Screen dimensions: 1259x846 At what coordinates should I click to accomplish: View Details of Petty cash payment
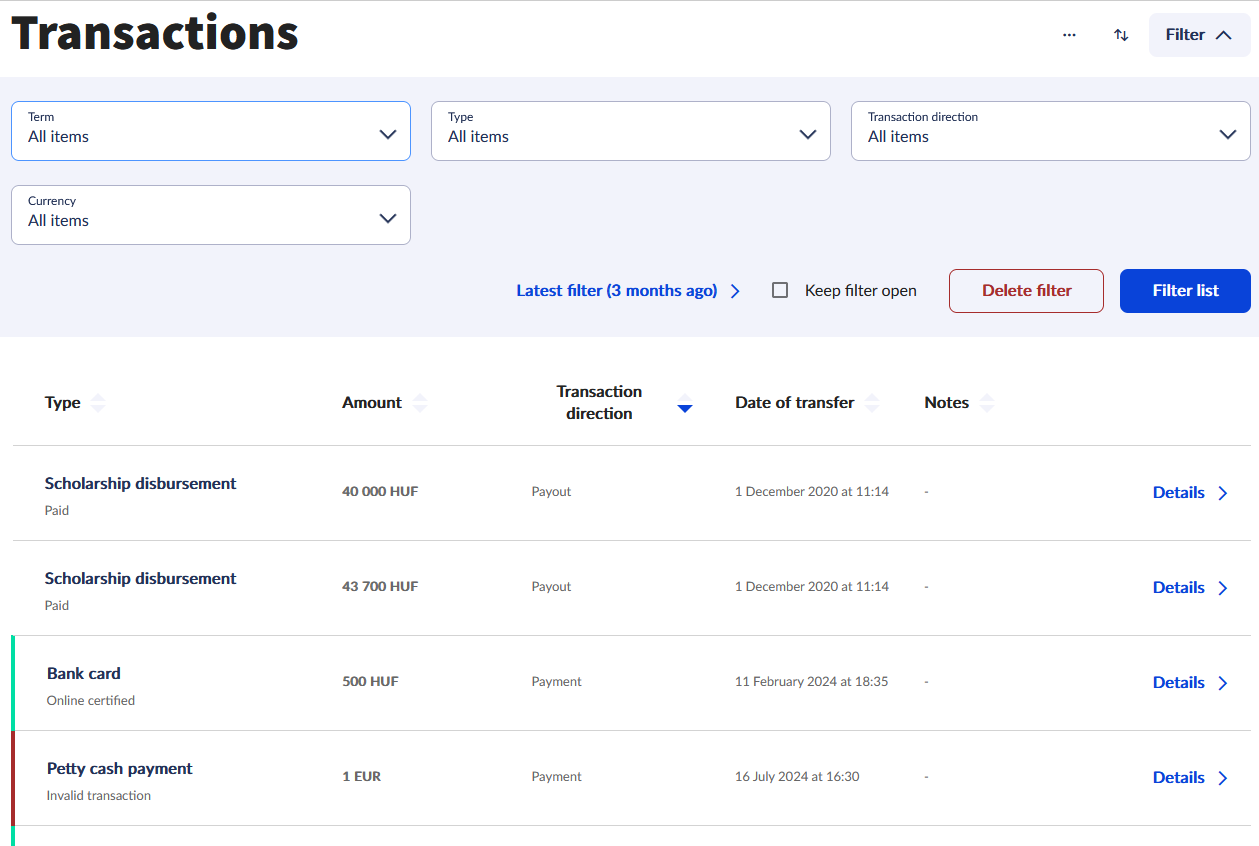tap(1178, 777)
